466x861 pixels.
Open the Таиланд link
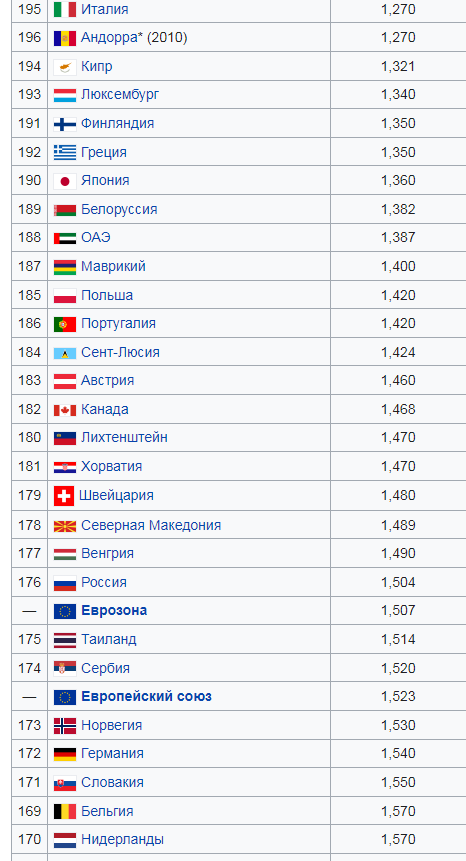pyautogui.click(x=109, y=640)
